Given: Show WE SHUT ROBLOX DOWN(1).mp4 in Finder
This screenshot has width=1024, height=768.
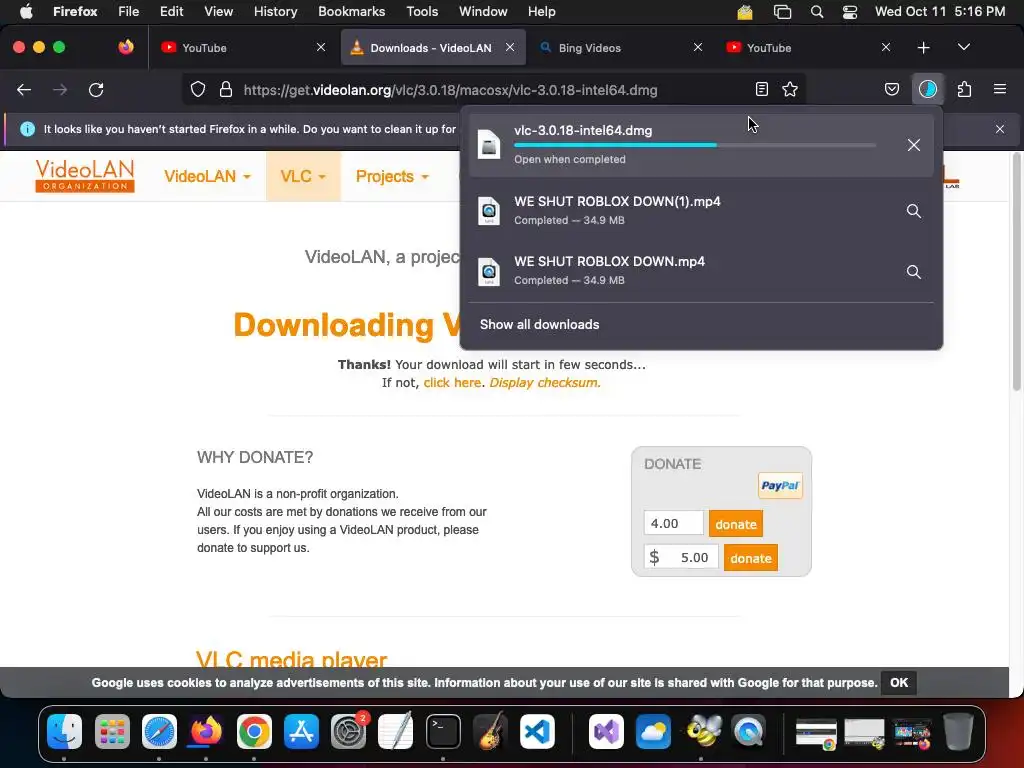Looking at the screenshot, I should (x=914, y=211).
